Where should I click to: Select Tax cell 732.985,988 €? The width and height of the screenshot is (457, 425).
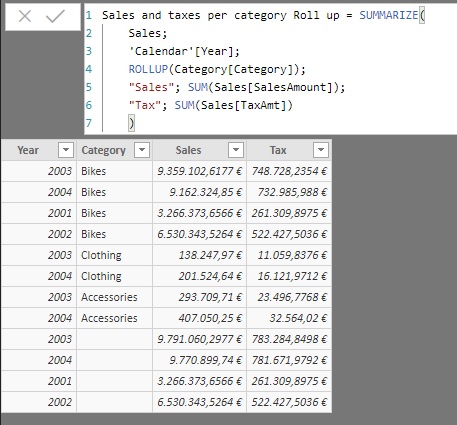tap(289, 192)
